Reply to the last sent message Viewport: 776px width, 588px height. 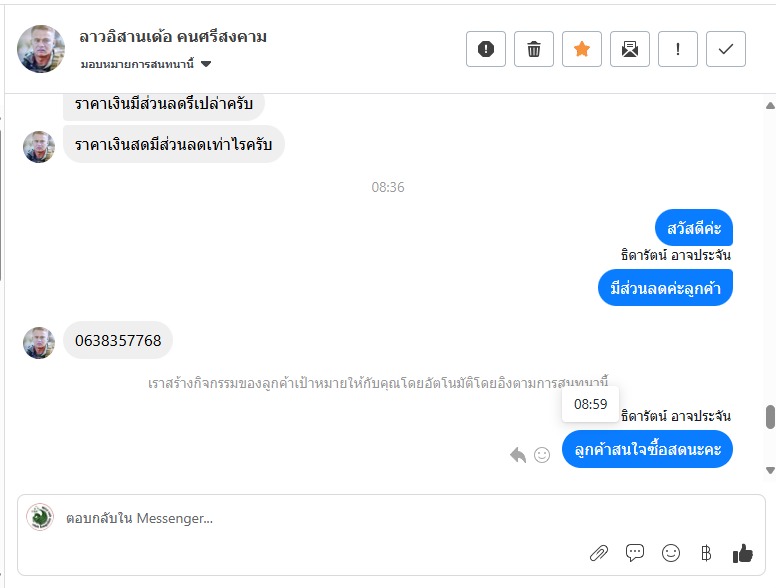click(x=518, y=455)
